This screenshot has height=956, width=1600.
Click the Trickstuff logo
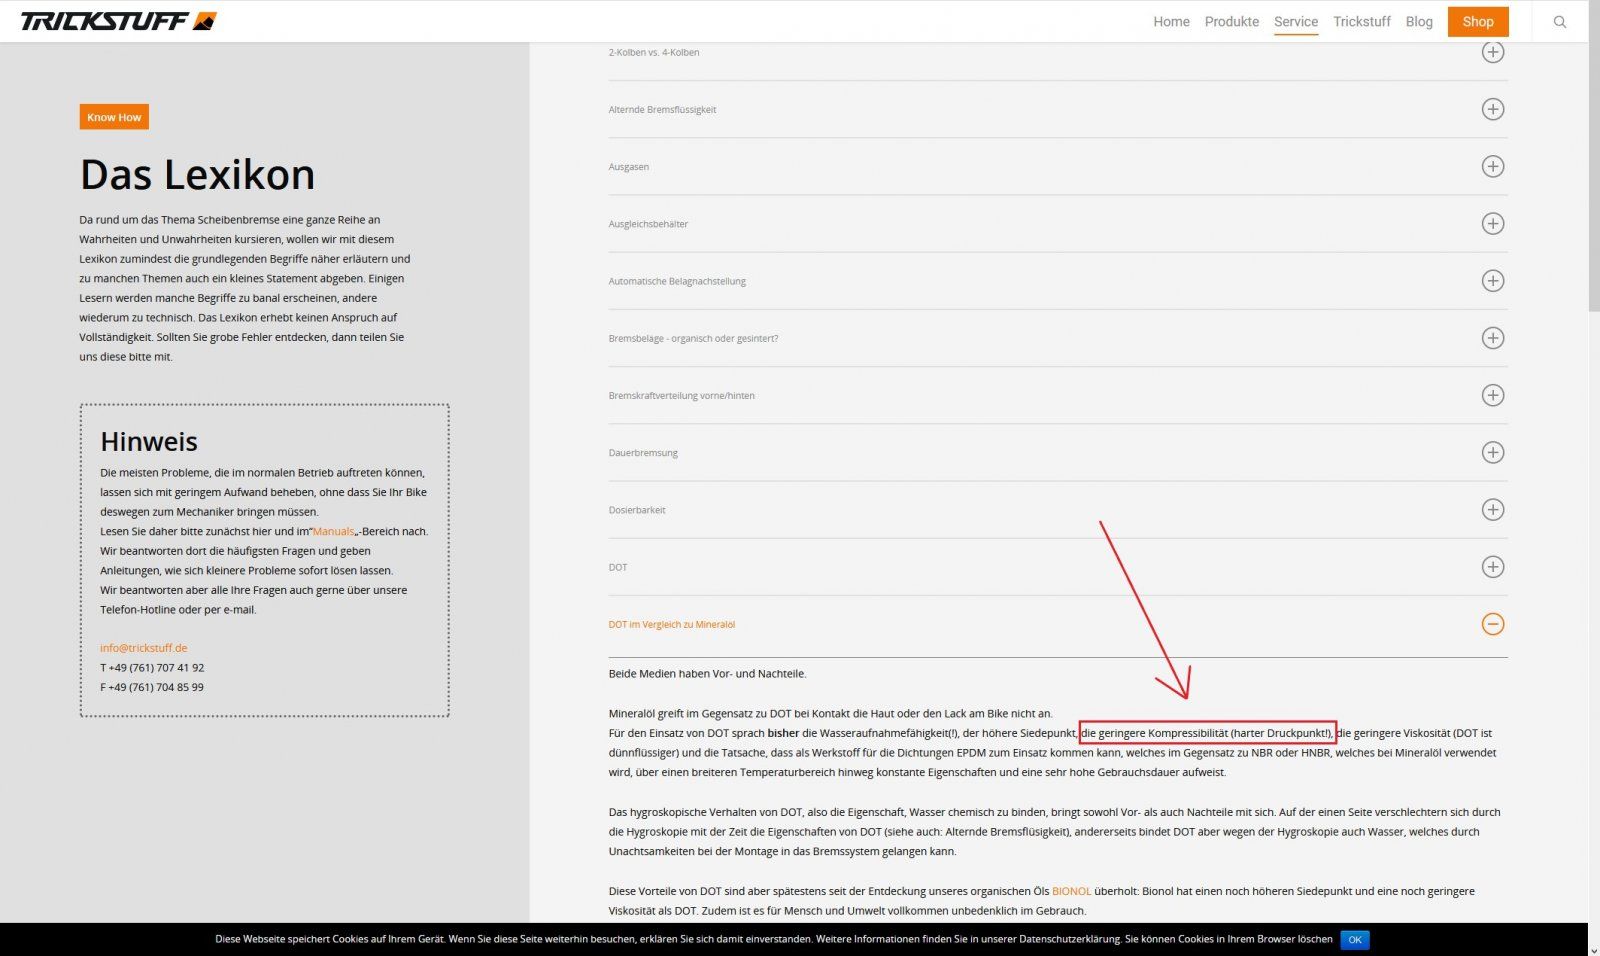point(118,21)
